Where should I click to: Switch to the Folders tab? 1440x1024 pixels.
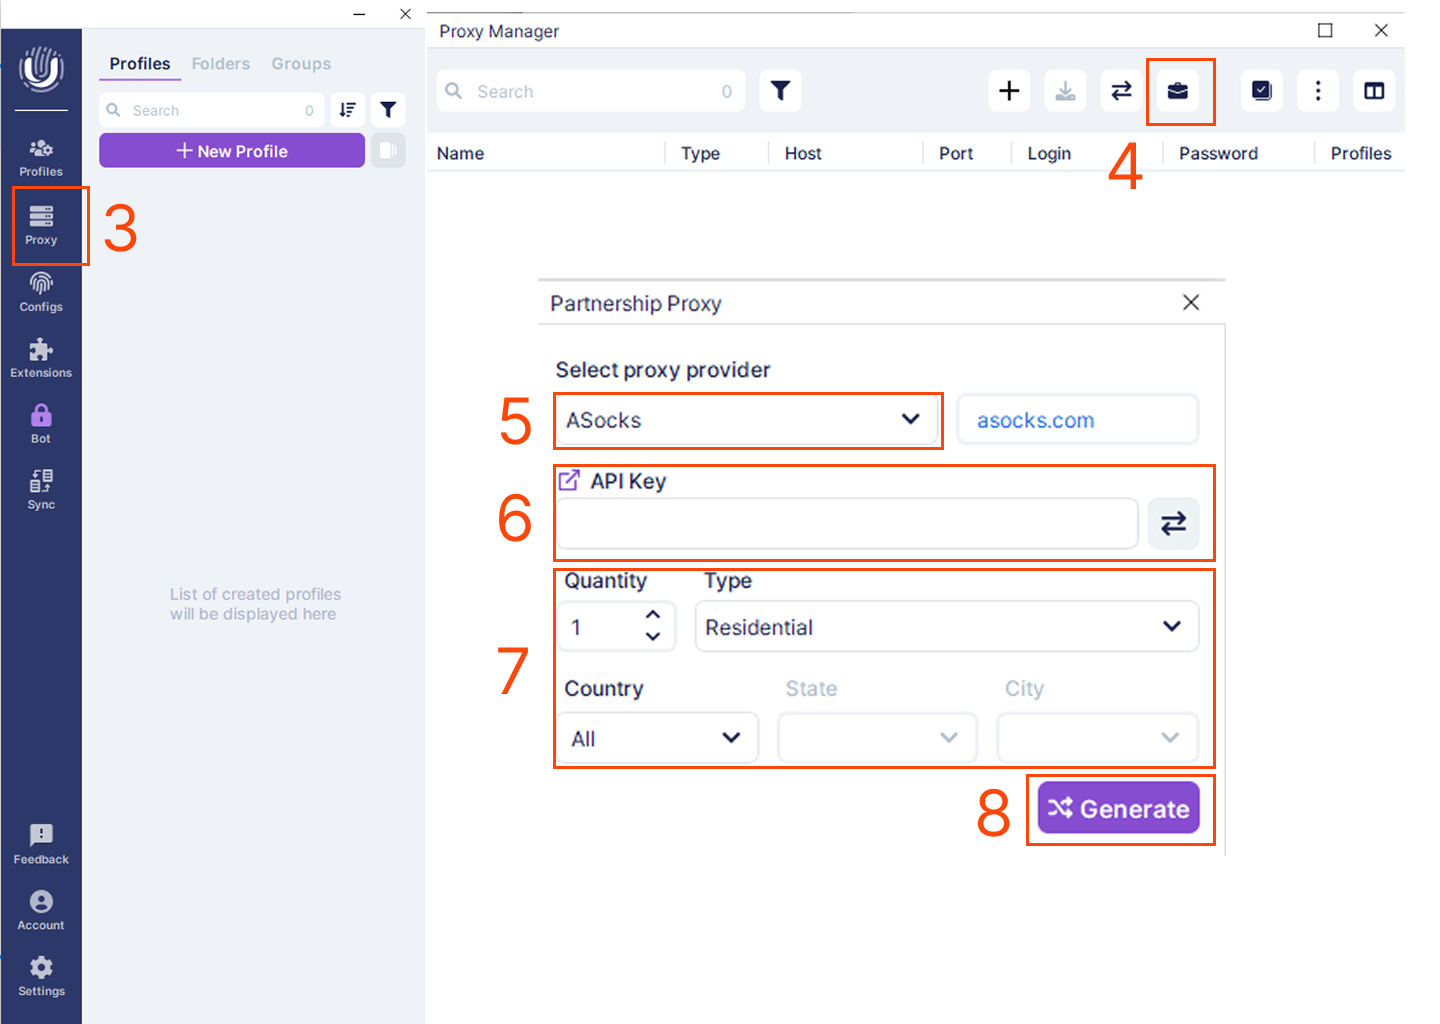click(220, 64)
